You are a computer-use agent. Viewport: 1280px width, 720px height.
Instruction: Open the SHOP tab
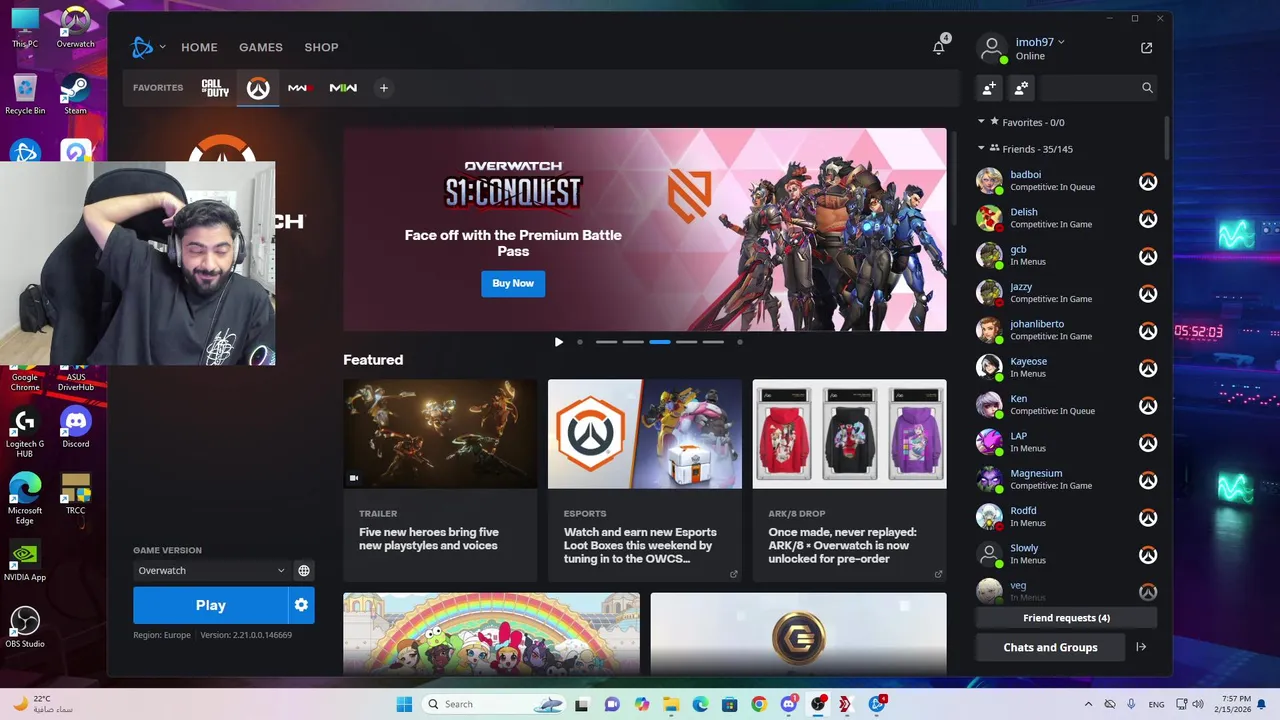coord(321,47)
